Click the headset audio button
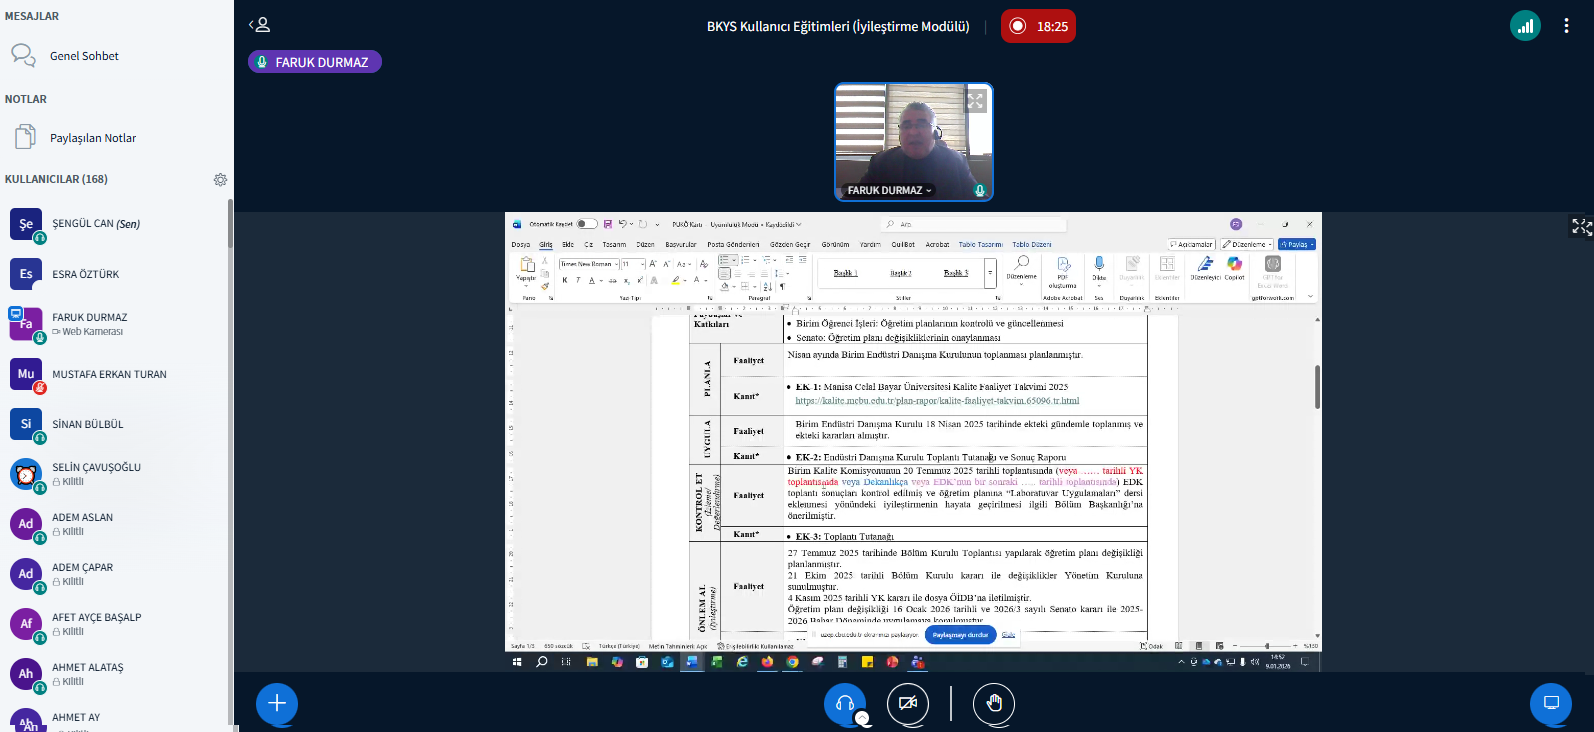Image resolution: width=1594 pixels, height=732 pixels. click(844, 703)
